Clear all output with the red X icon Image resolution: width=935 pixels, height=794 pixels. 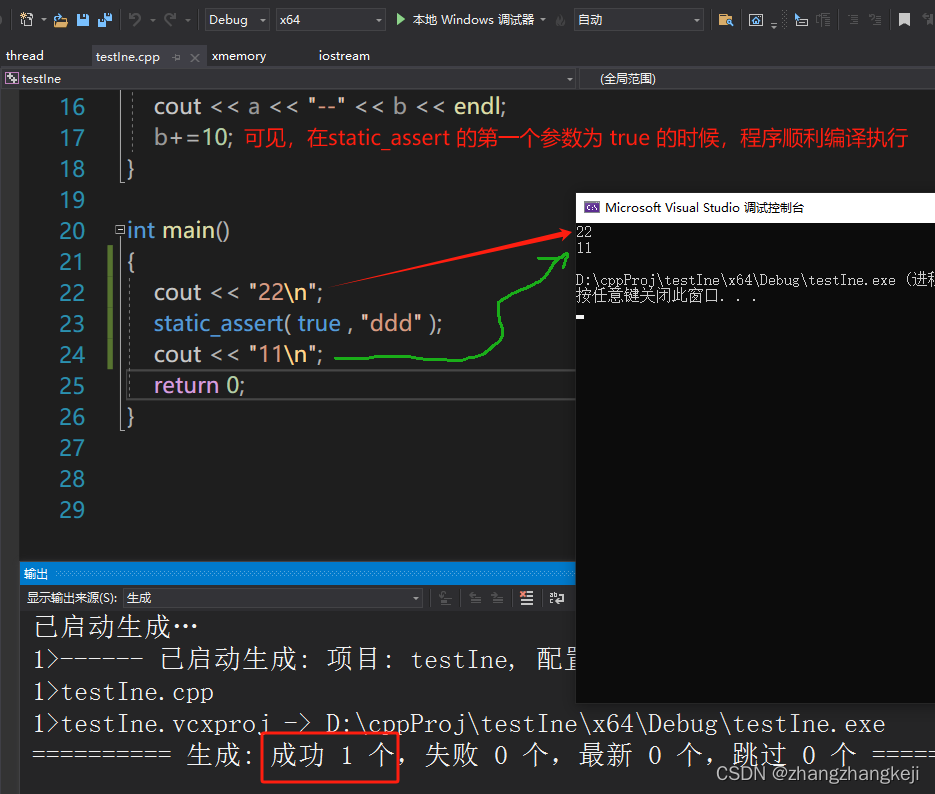[527, 598]
